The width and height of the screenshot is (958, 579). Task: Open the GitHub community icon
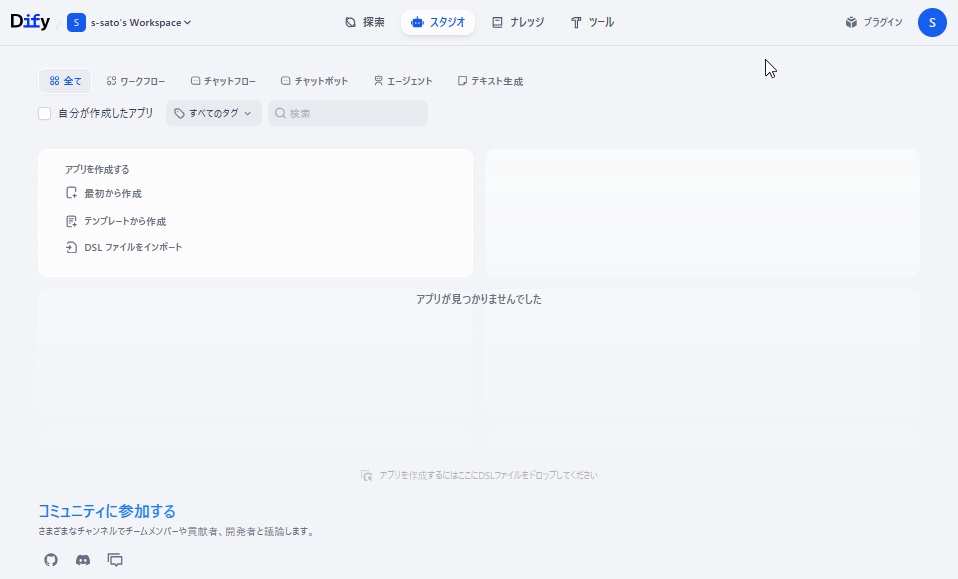[x=51, y=560]
